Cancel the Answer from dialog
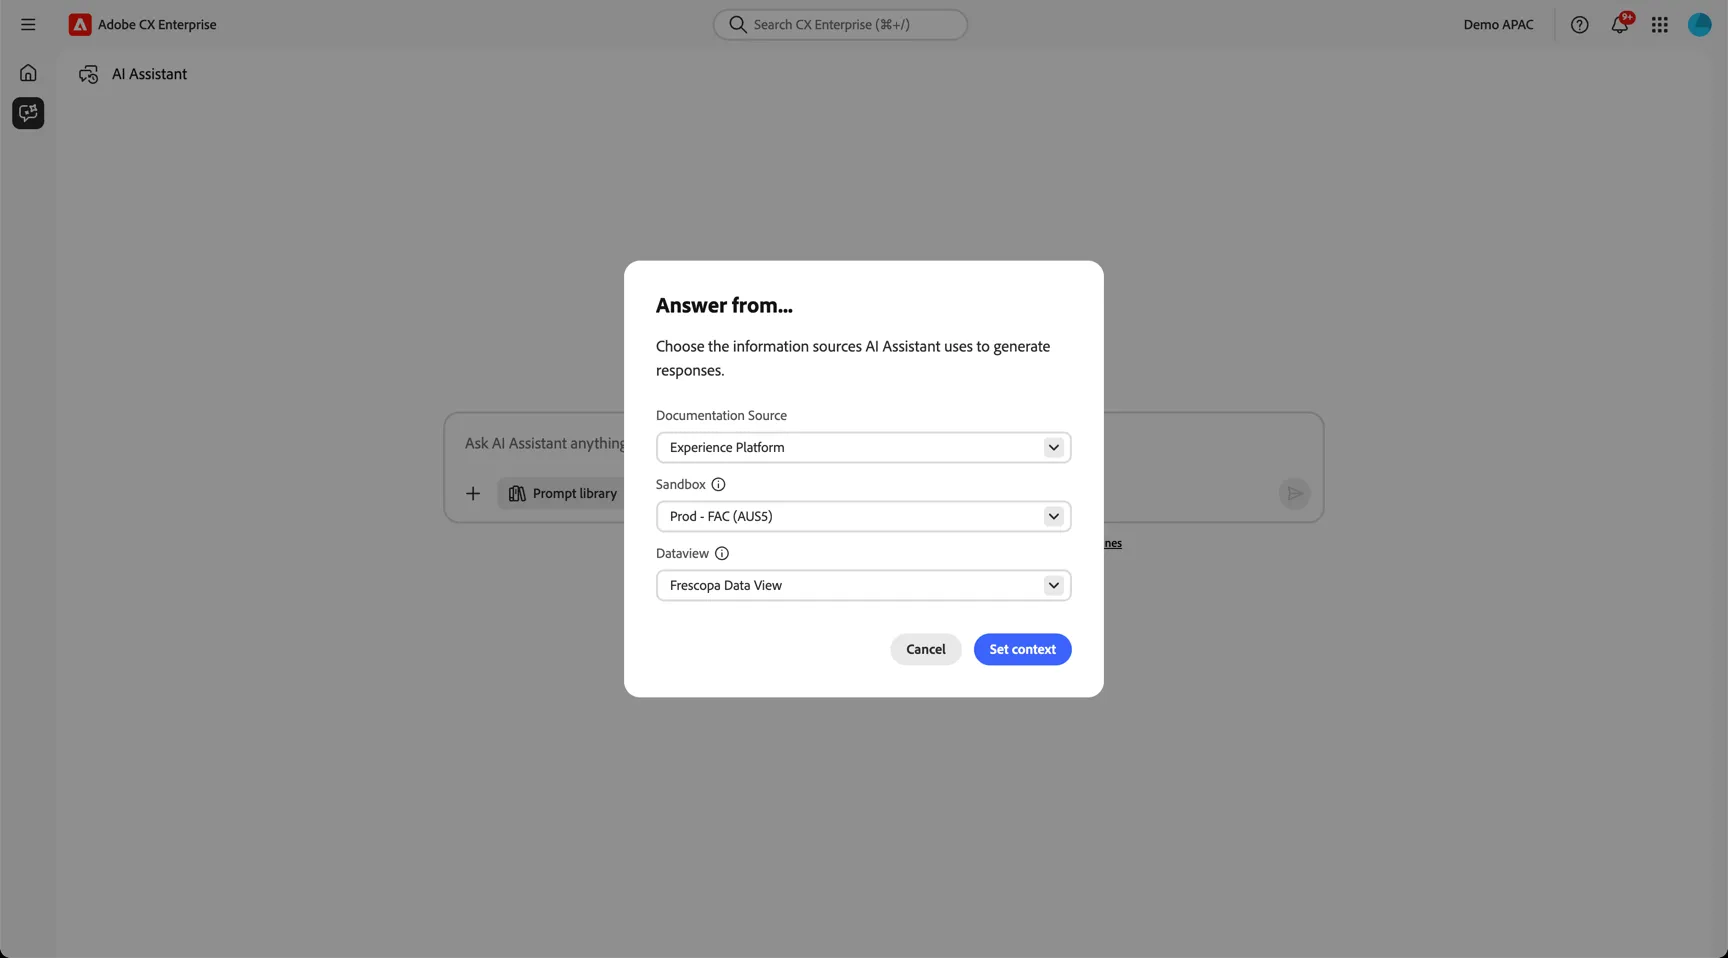Image resolution: width=1728 pixels, height=958 pixels. pyautogui.click(x=925, y=649)
